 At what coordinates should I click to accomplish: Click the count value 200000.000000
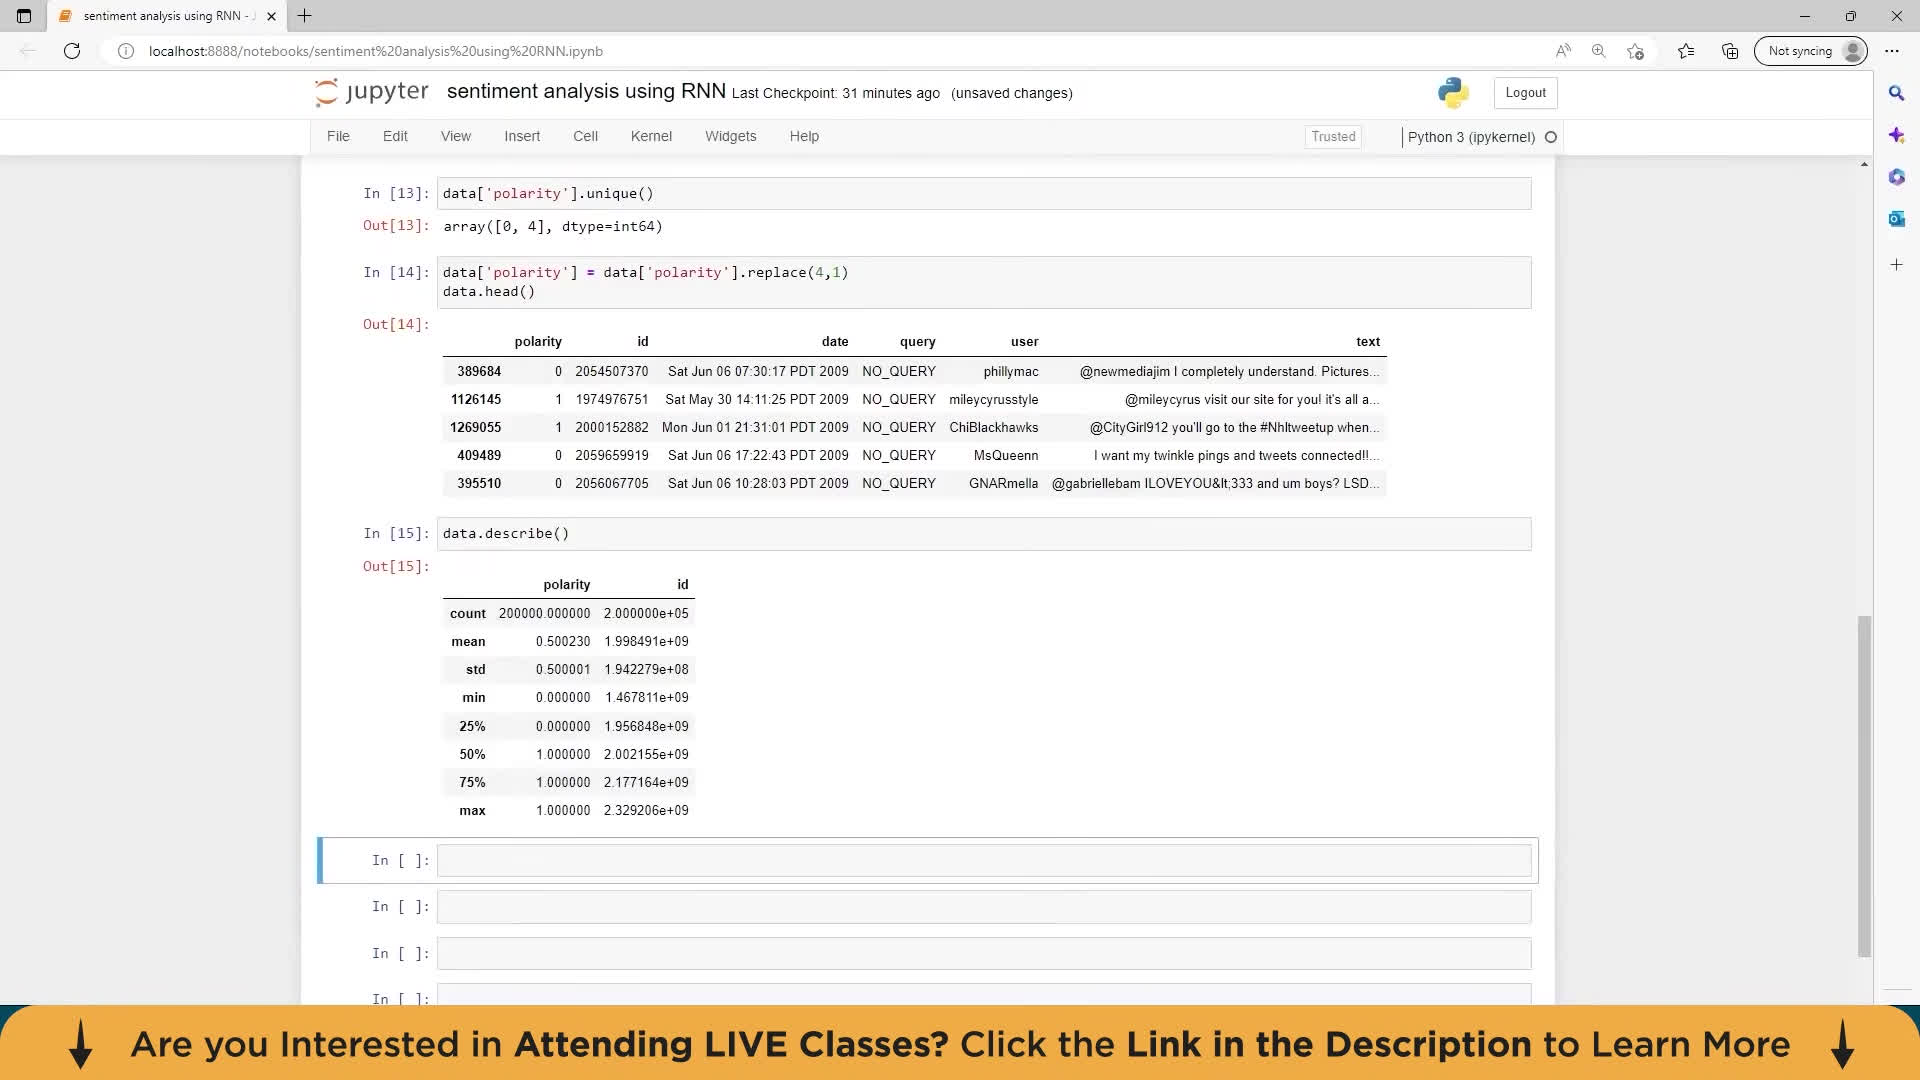click(544, 614)
